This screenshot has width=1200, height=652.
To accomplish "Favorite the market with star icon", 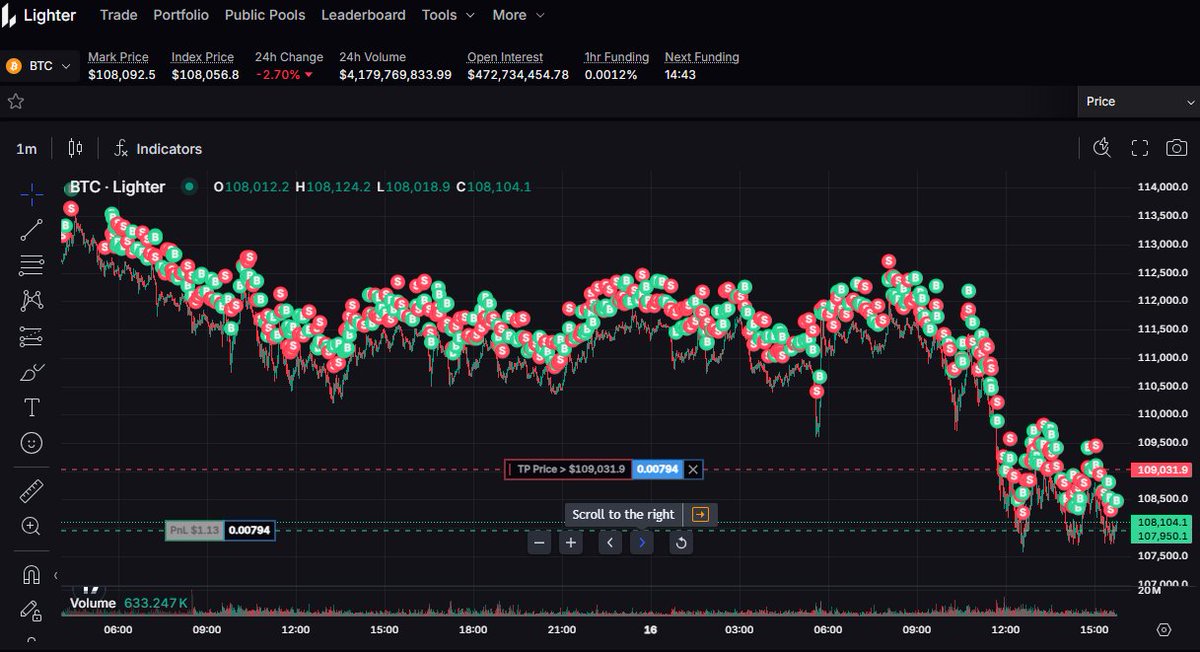I will (15, 101).
